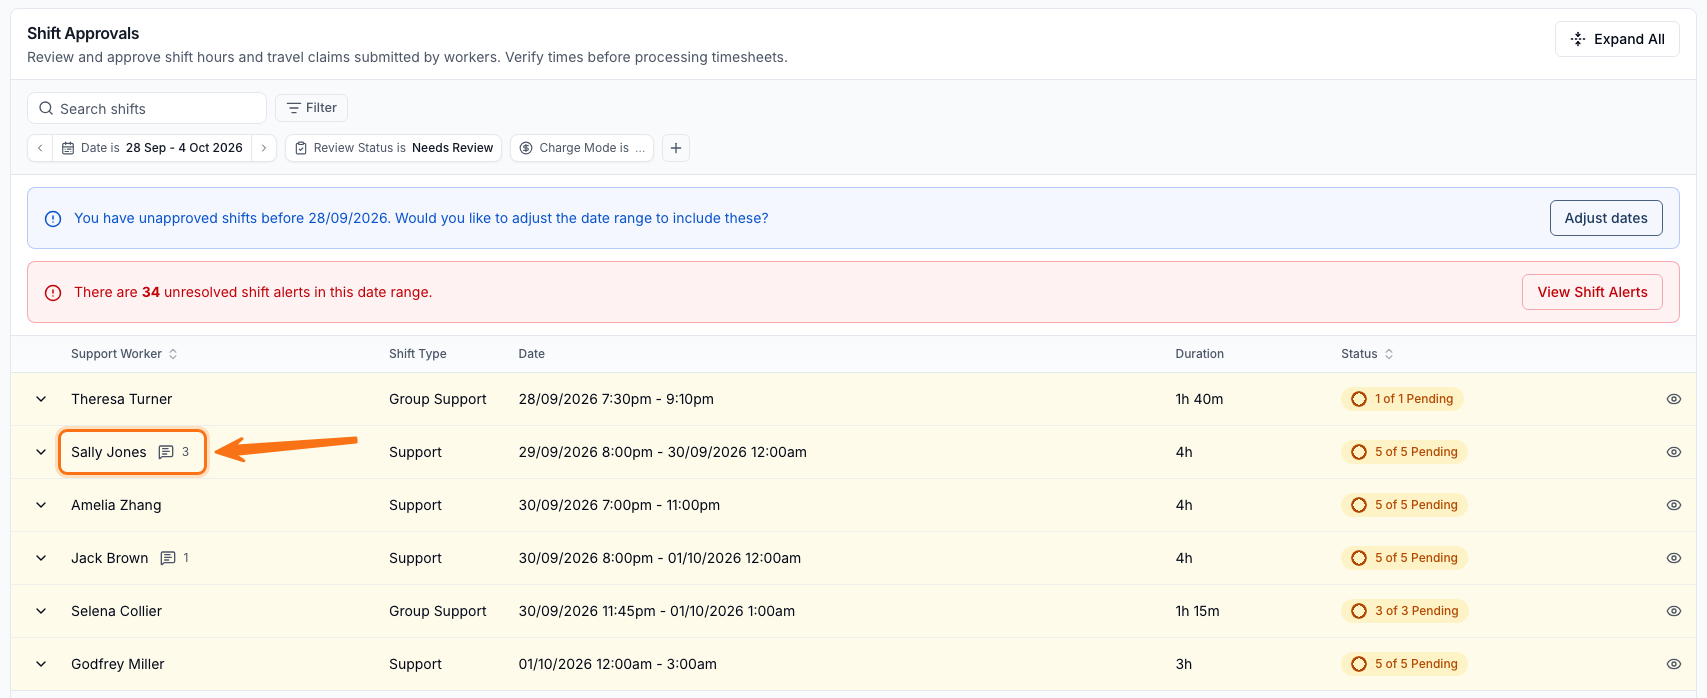Click the comments icon beside Sally Jones
This screenshot has height=698, width=1707.
[166, 452]
